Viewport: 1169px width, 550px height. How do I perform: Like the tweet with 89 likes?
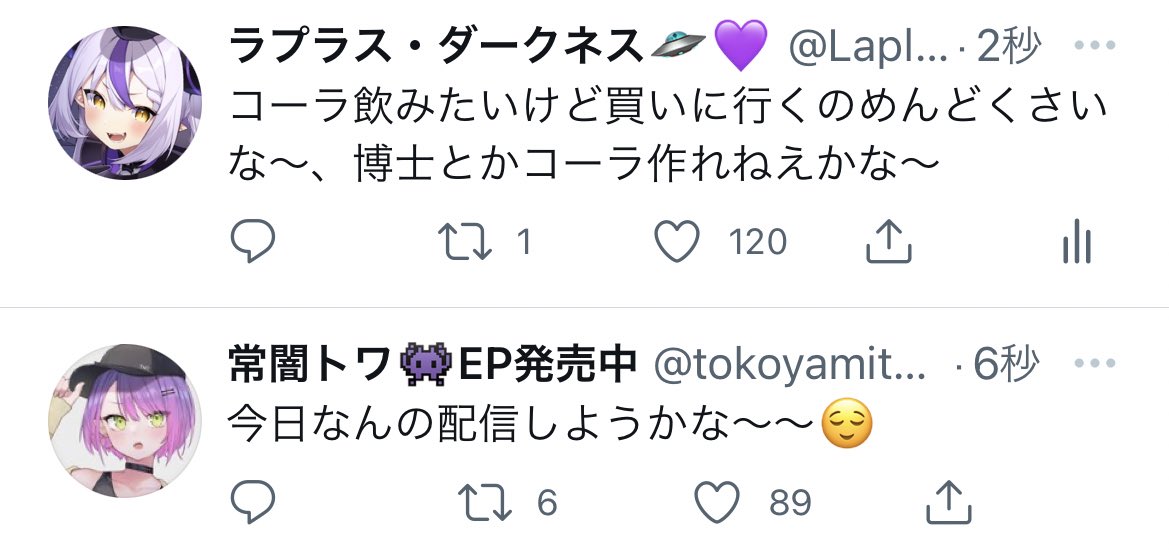click(716, 502)
